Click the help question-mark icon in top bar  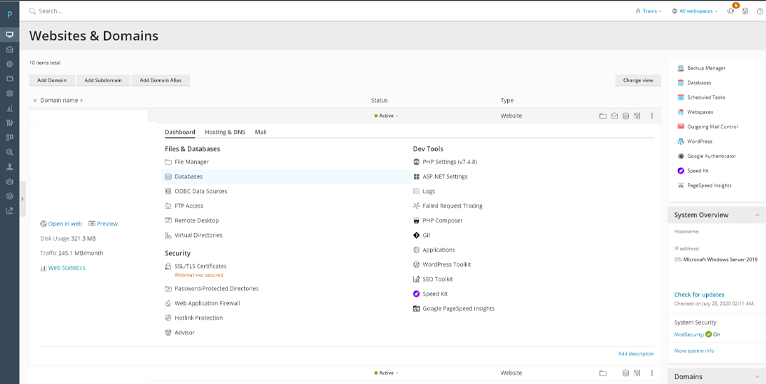point(760,11)
